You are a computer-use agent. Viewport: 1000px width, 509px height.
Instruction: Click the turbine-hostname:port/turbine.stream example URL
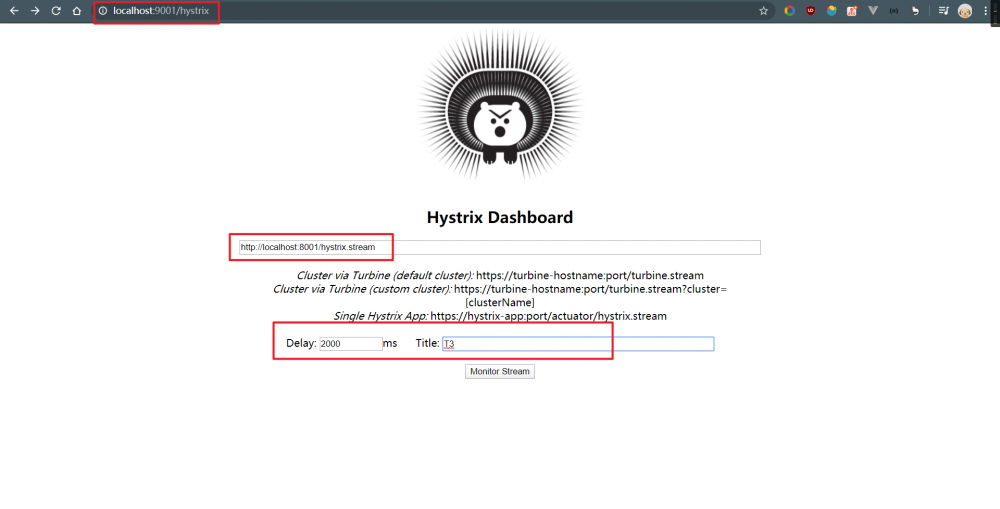(x=590, y=276)
